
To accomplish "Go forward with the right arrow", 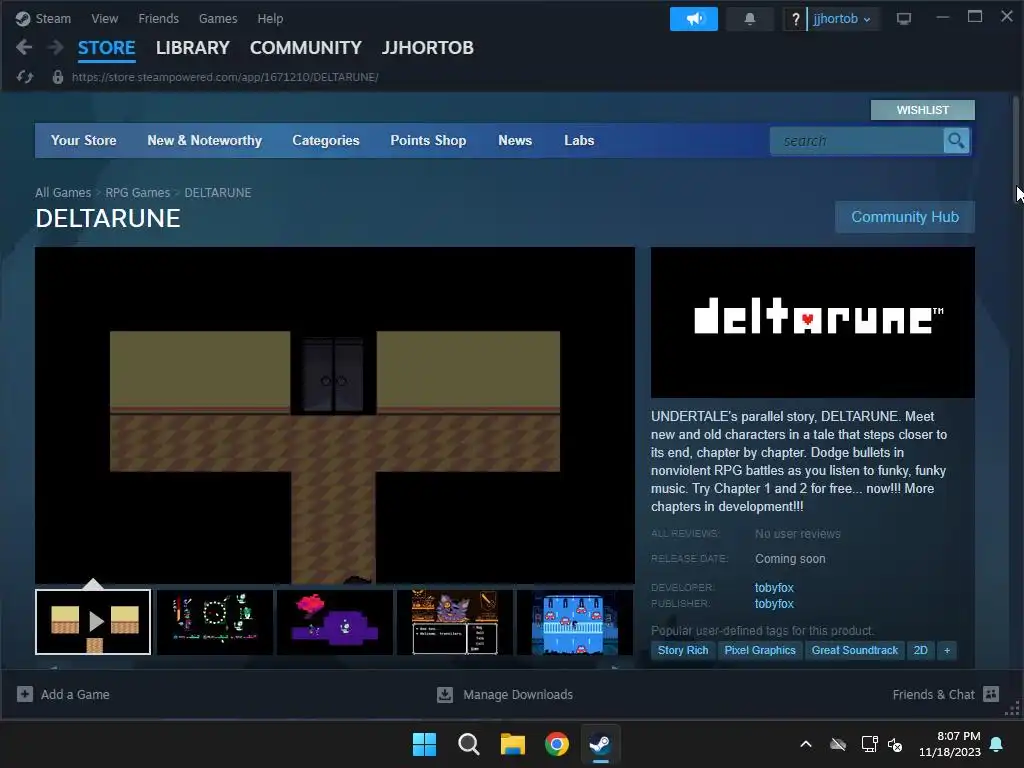I will [x=56, y=47].
